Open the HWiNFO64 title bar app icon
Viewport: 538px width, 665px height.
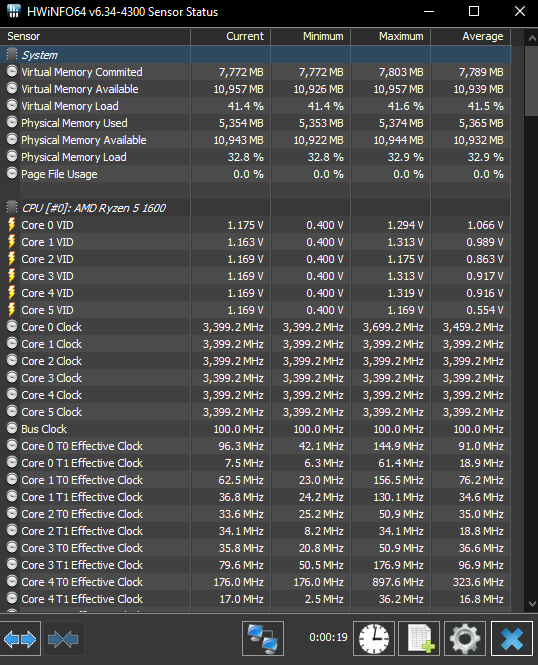click(x=14, y=11)
